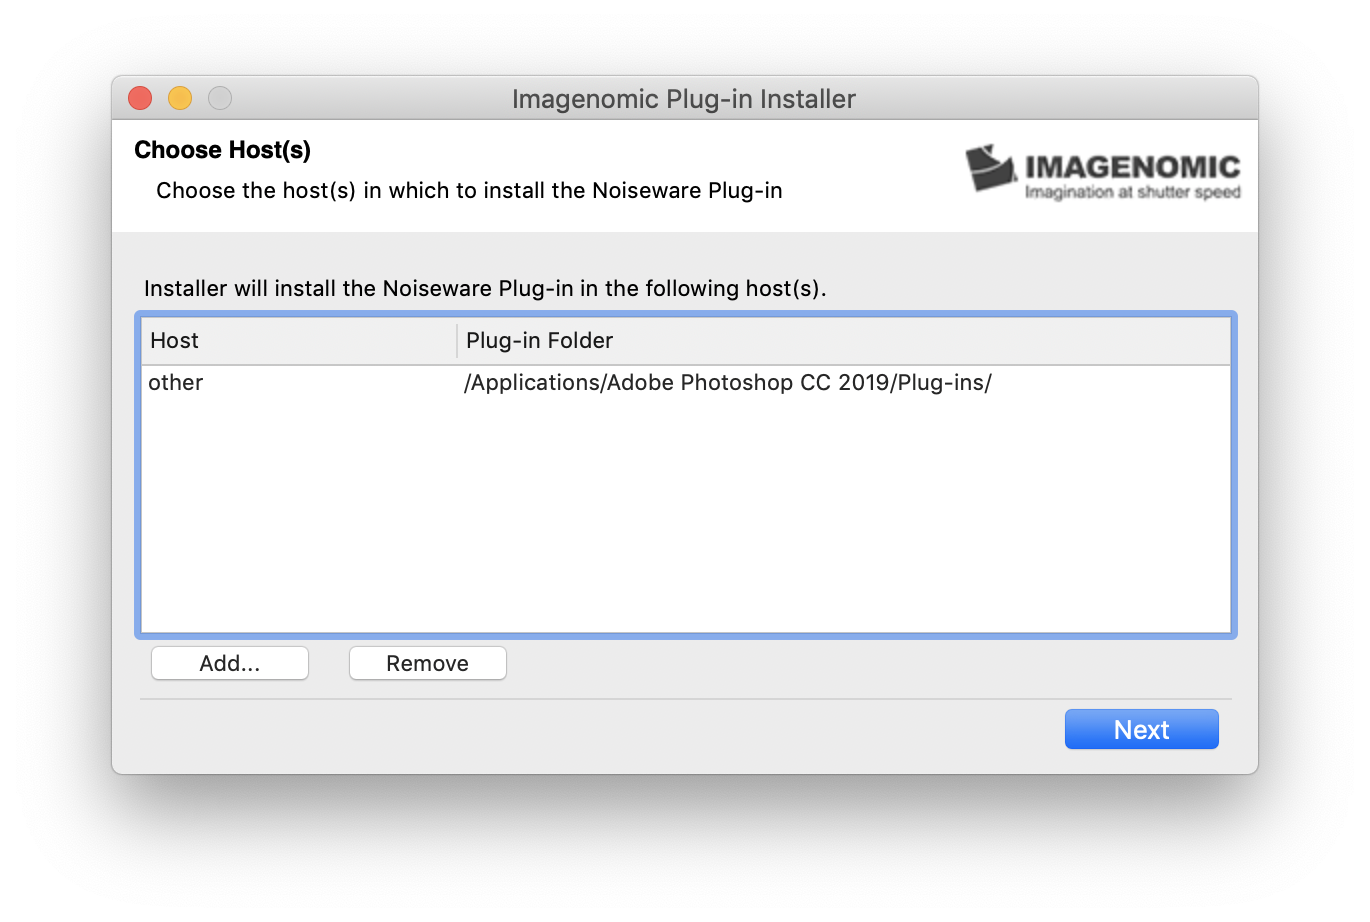Viewport: 1370px width, 922px height.
Task: Click Remove to delete selected host
Action: (x=427, y=662)
